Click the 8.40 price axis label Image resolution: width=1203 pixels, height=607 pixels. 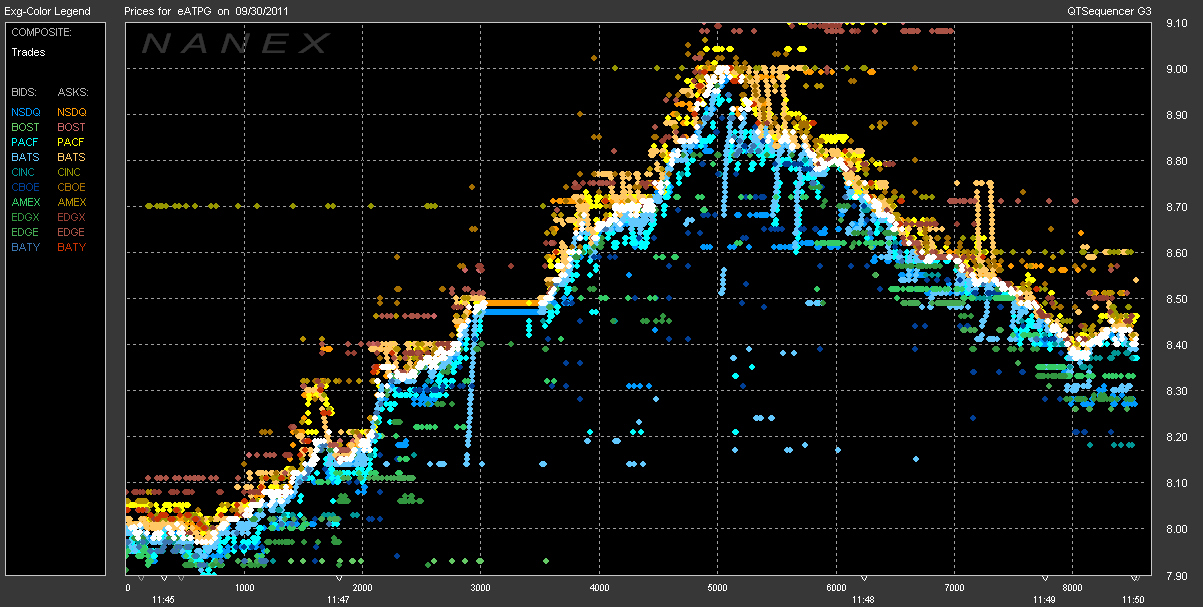pyautogui.click(x=1176, y=345)
